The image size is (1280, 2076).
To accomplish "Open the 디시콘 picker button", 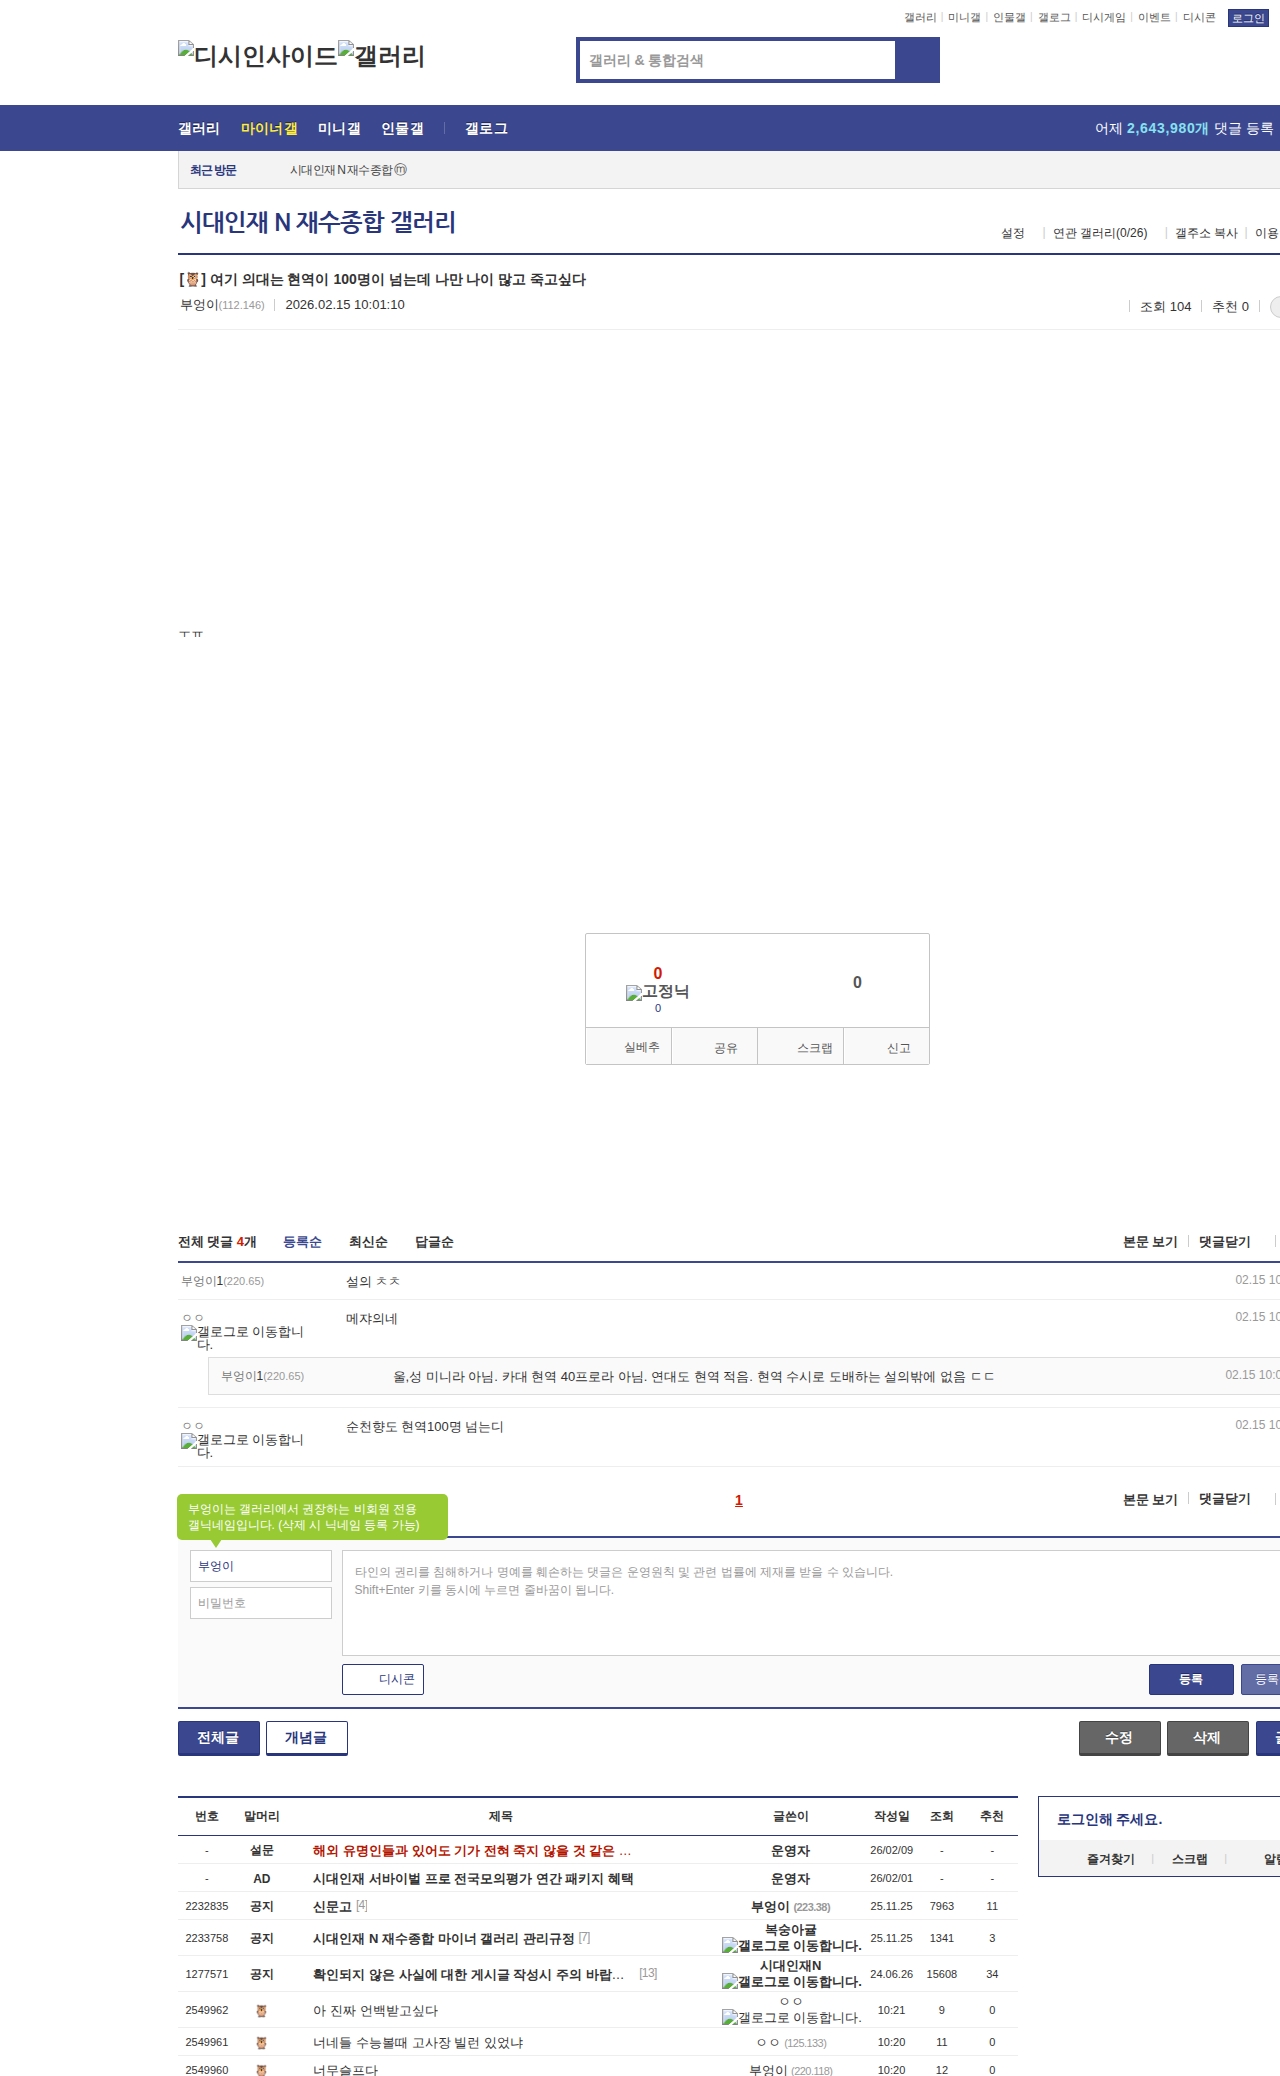I will (383, 1679).
